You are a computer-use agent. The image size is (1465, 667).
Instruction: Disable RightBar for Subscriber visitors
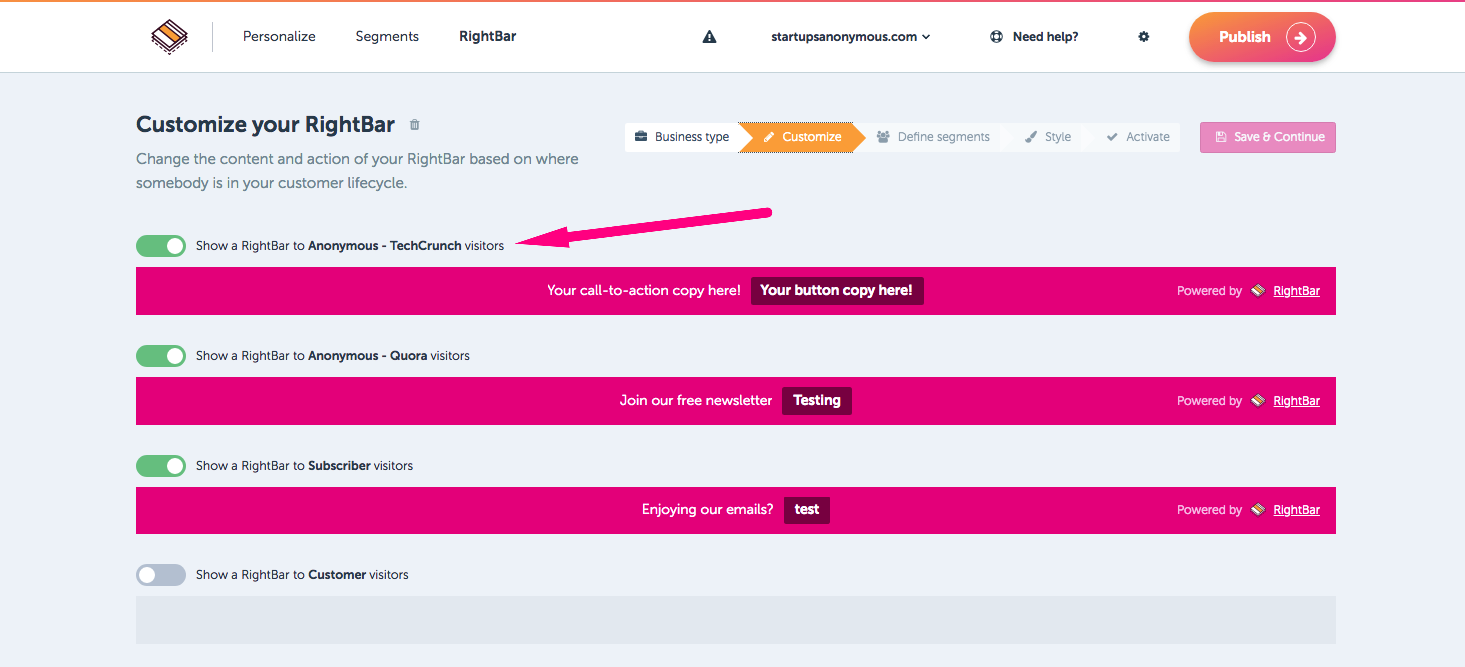coord(161,466)
